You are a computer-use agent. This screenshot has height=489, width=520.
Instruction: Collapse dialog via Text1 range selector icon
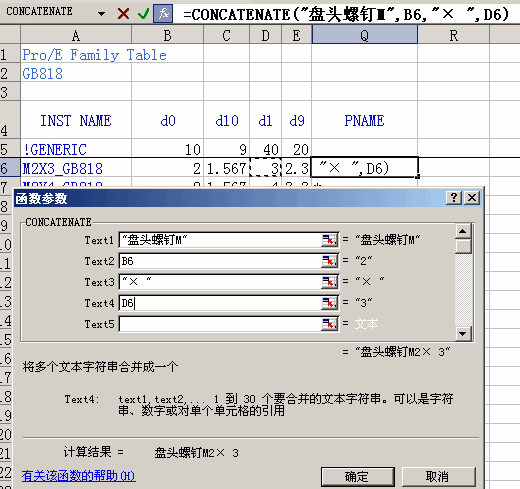coord(329,240)
